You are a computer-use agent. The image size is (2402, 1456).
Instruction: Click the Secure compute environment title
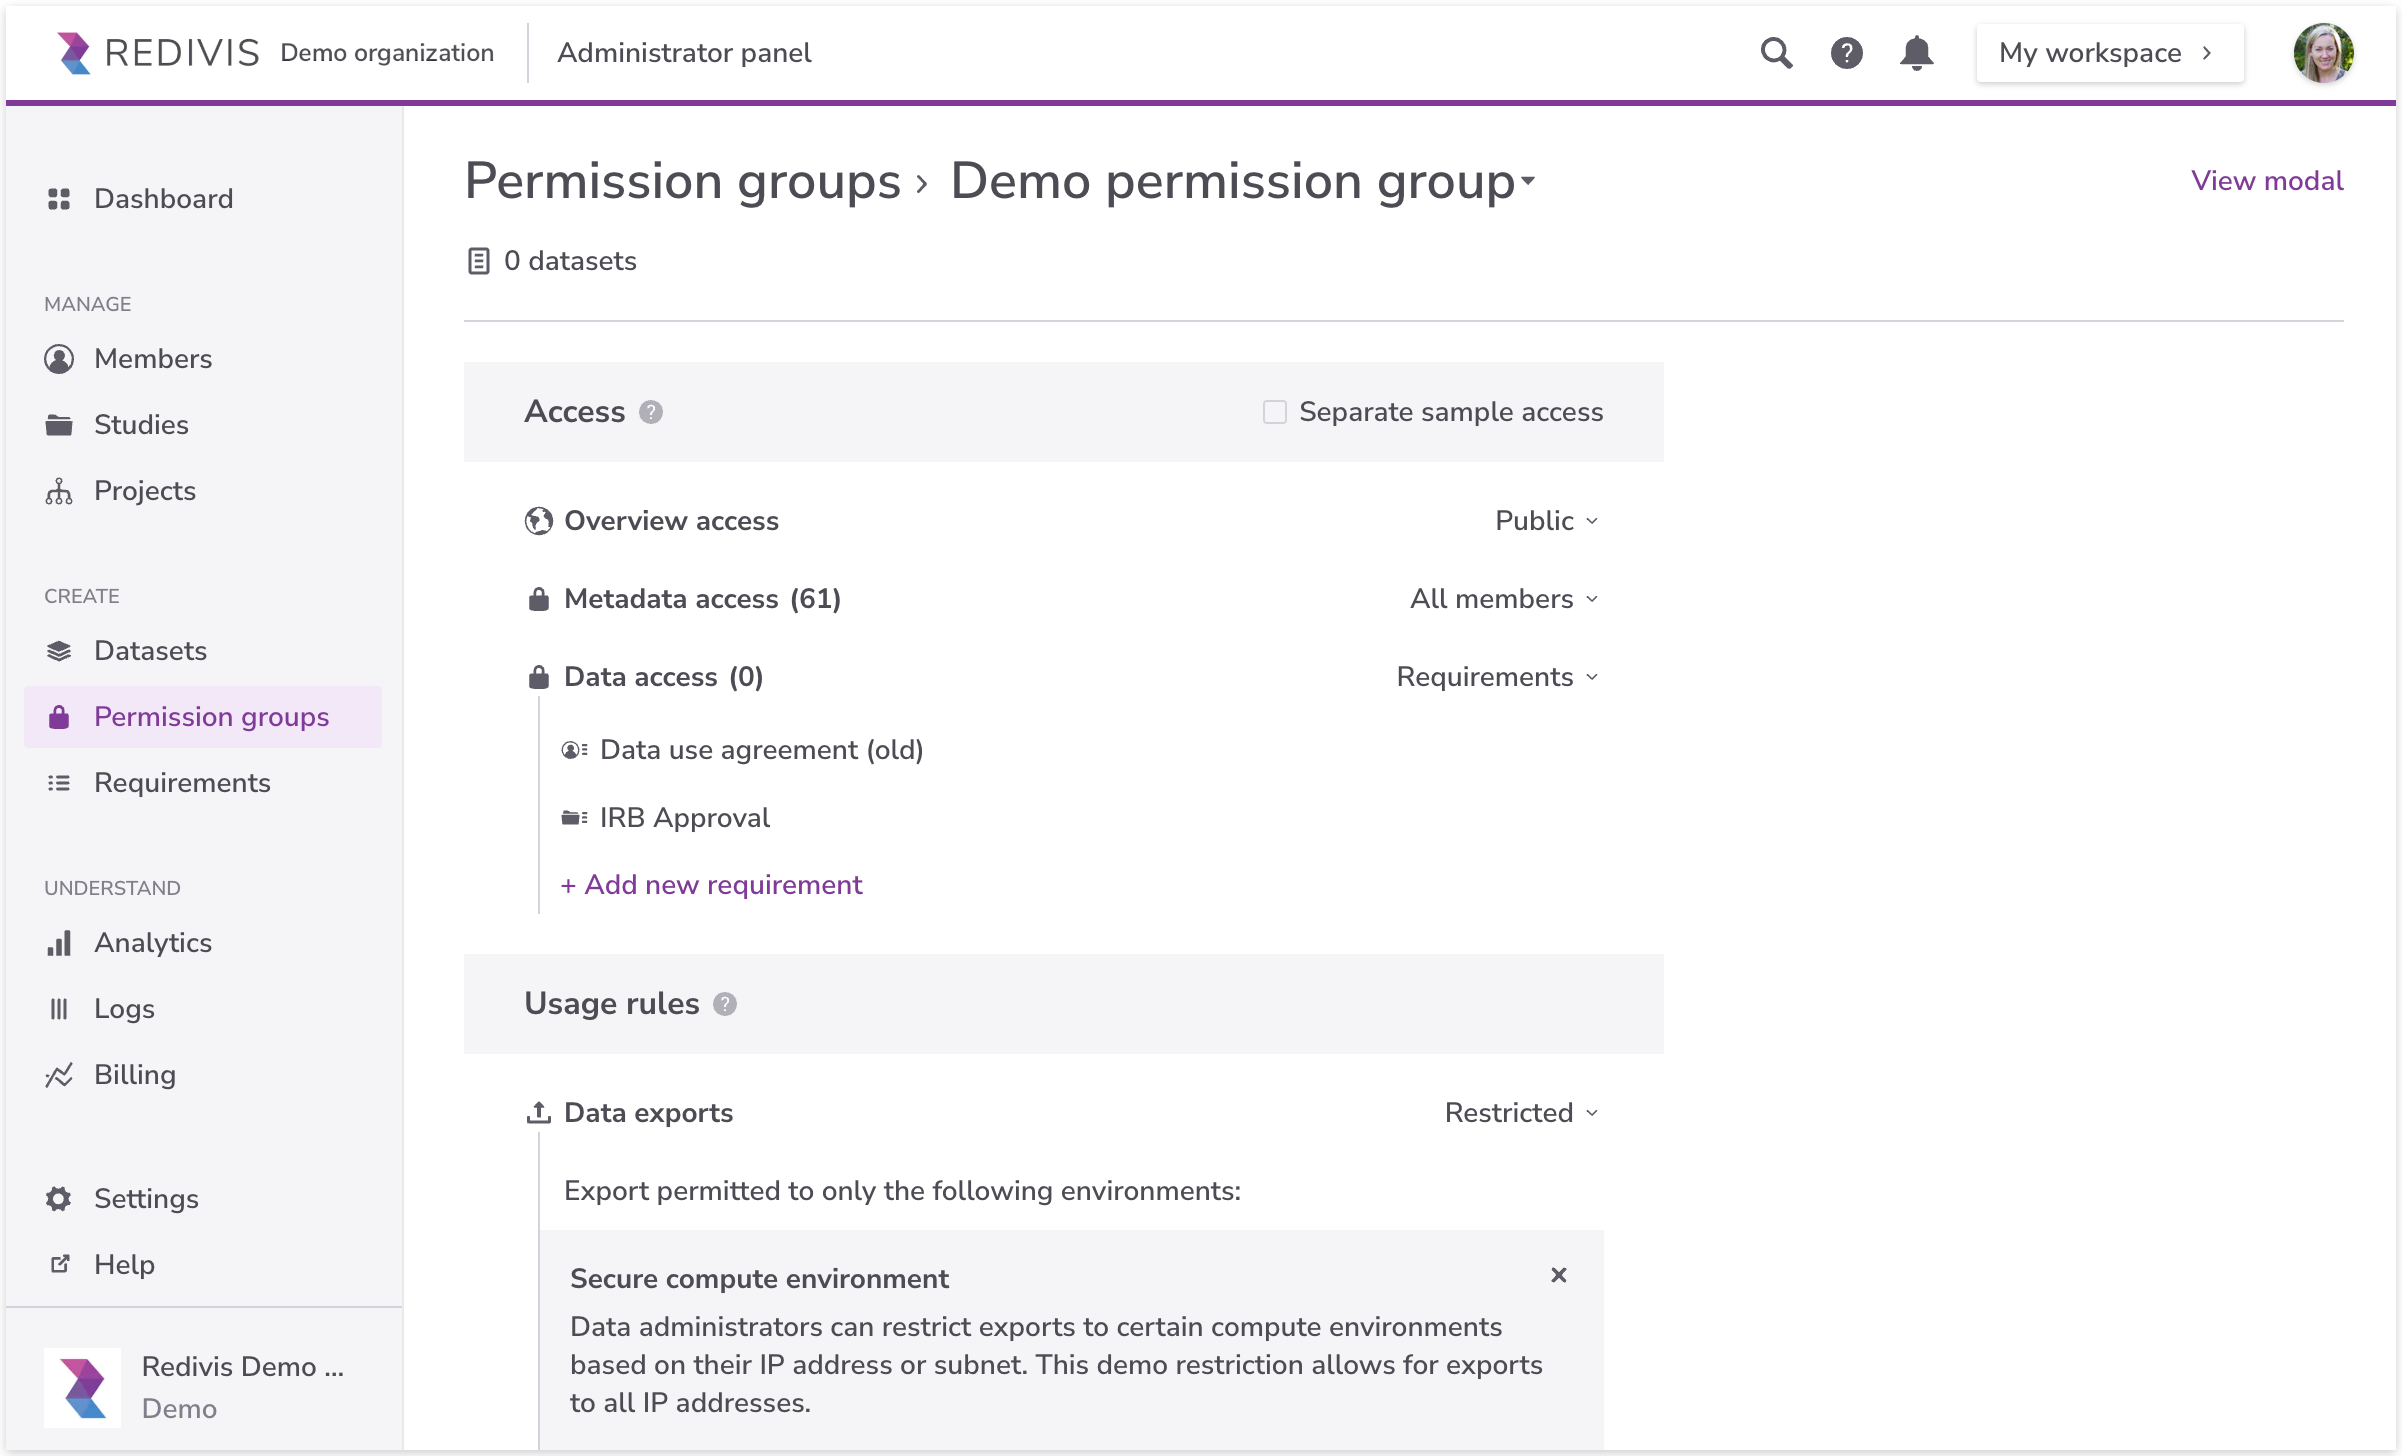[x=759, y=1279]
